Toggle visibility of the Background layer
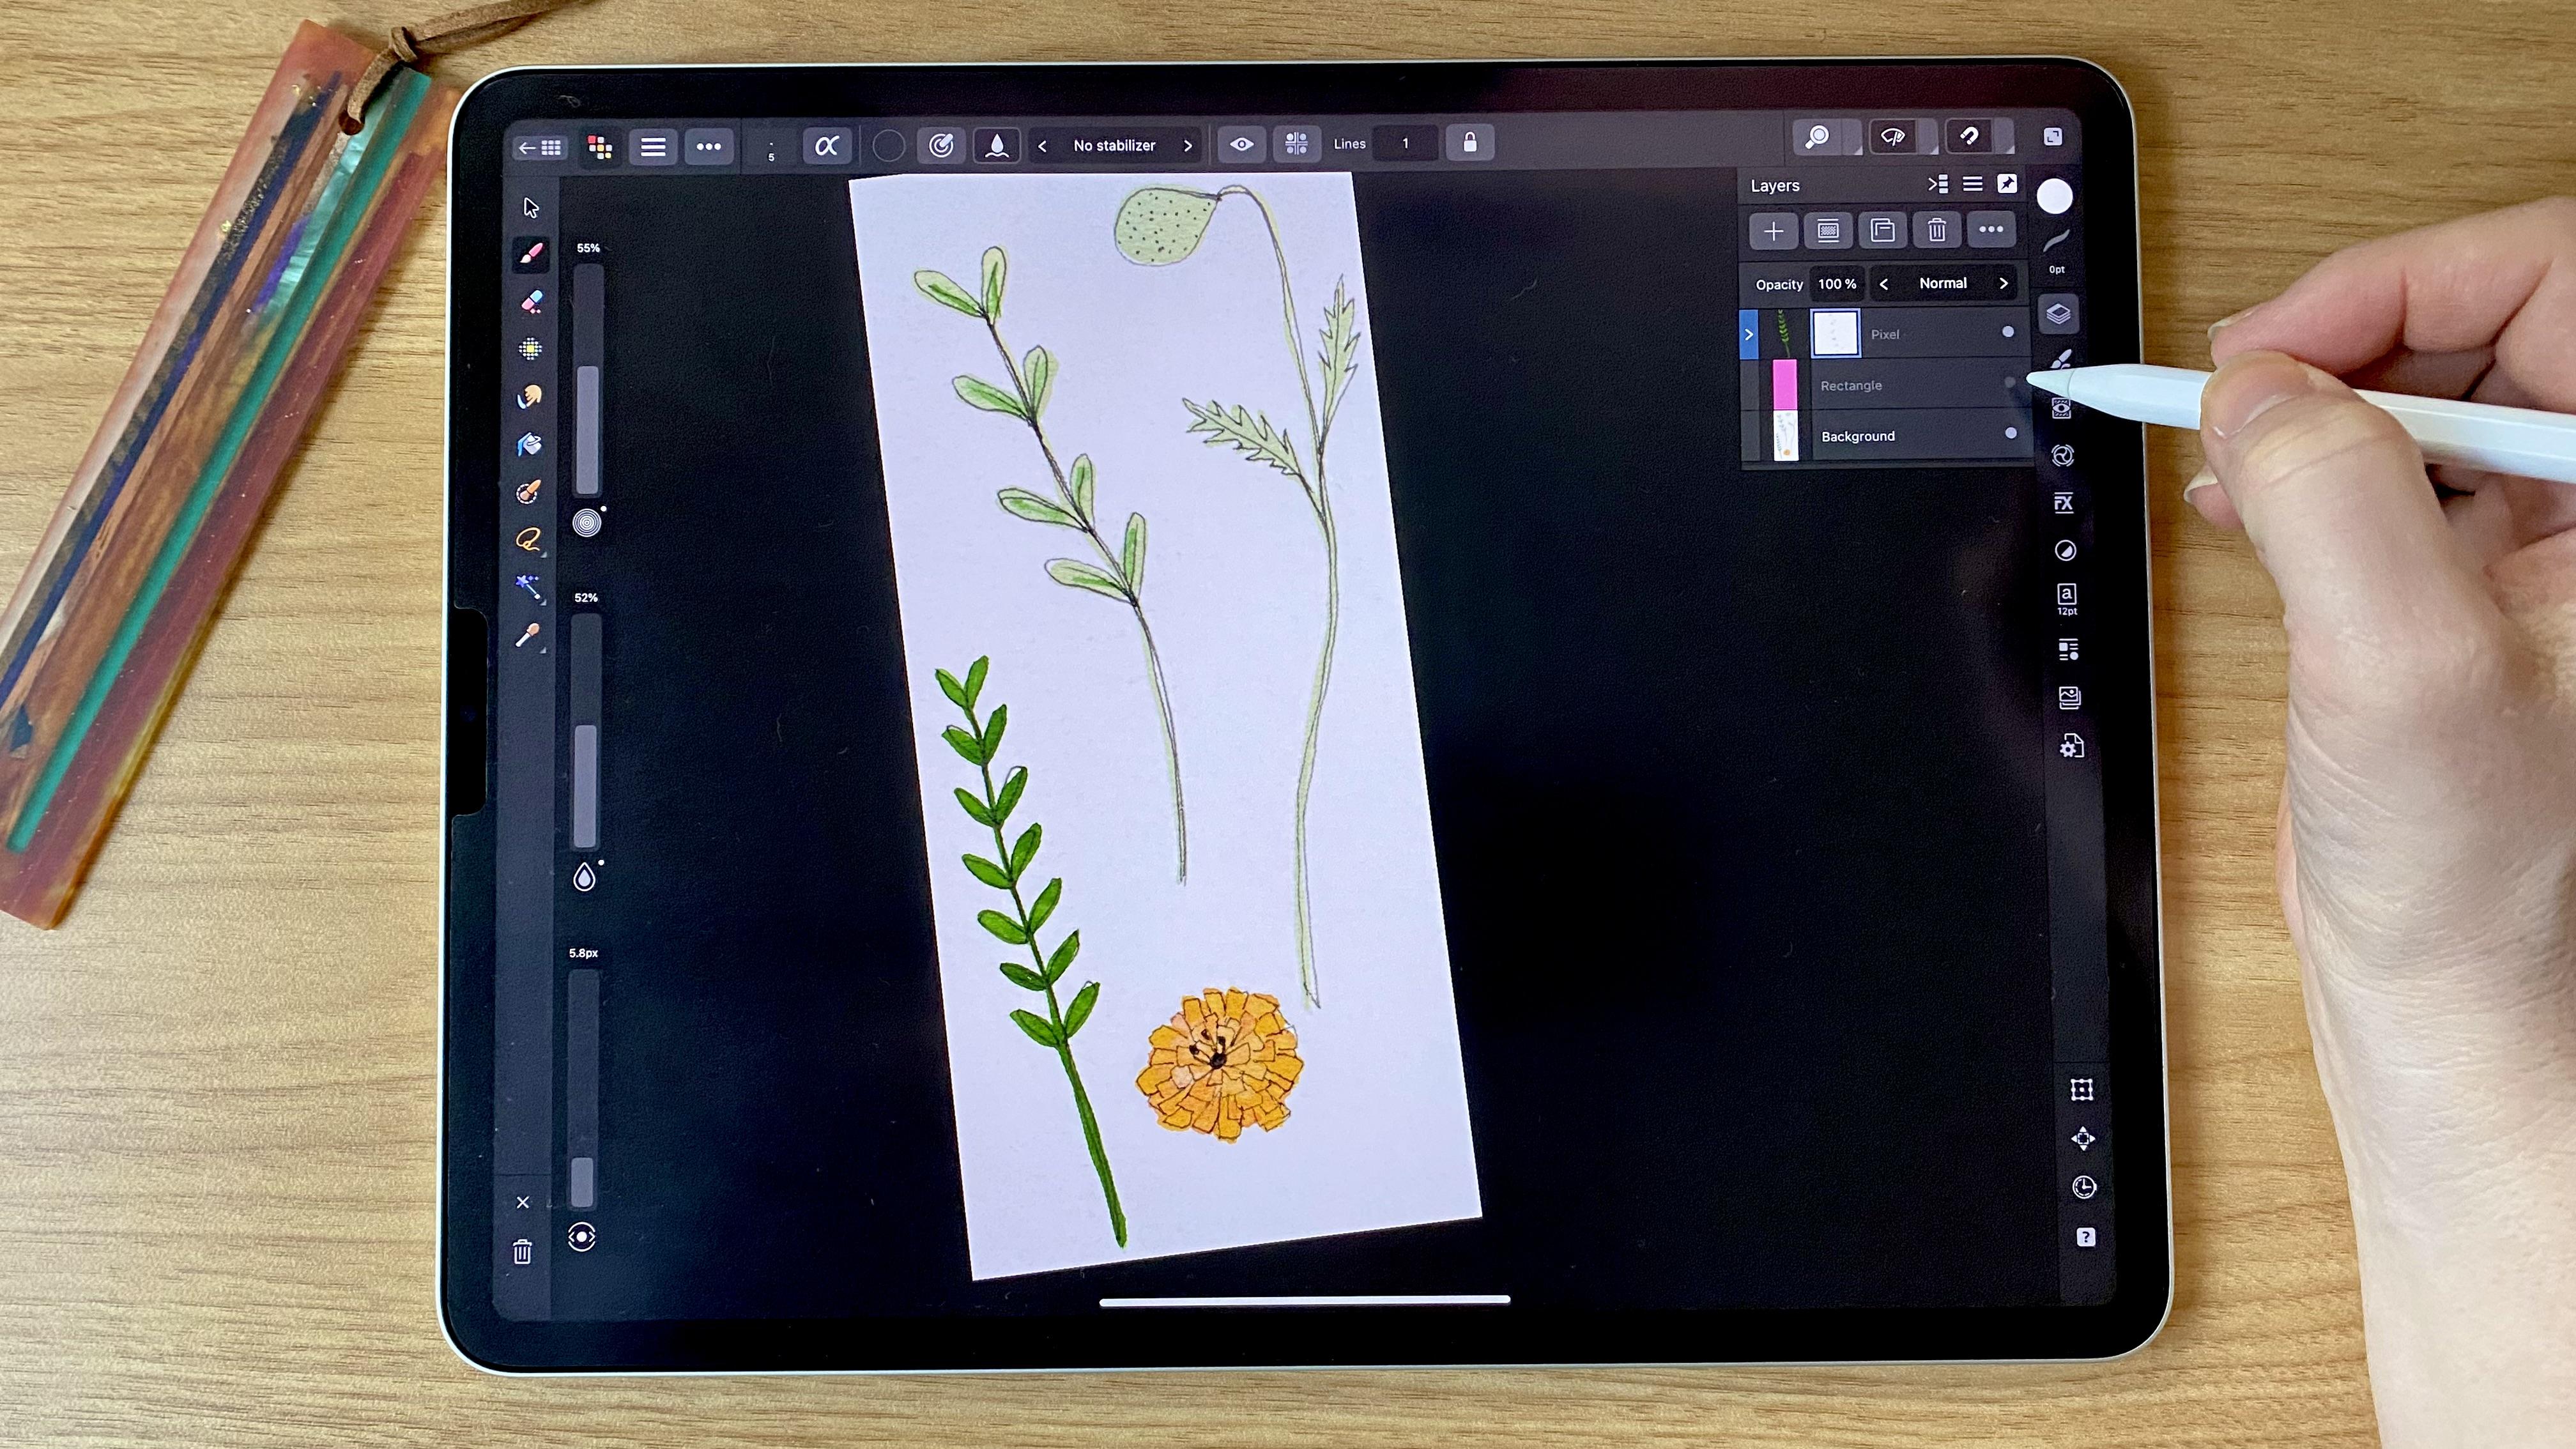This screenshot has height=1449, width=2576. [2010, 434]
